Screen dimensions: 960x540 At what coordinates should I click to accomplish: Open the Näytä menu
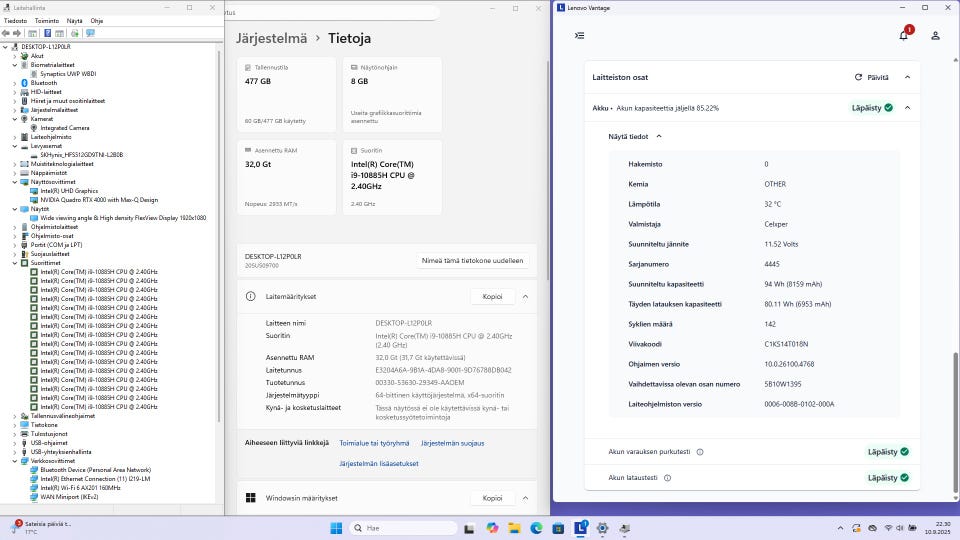click(74, 21)
